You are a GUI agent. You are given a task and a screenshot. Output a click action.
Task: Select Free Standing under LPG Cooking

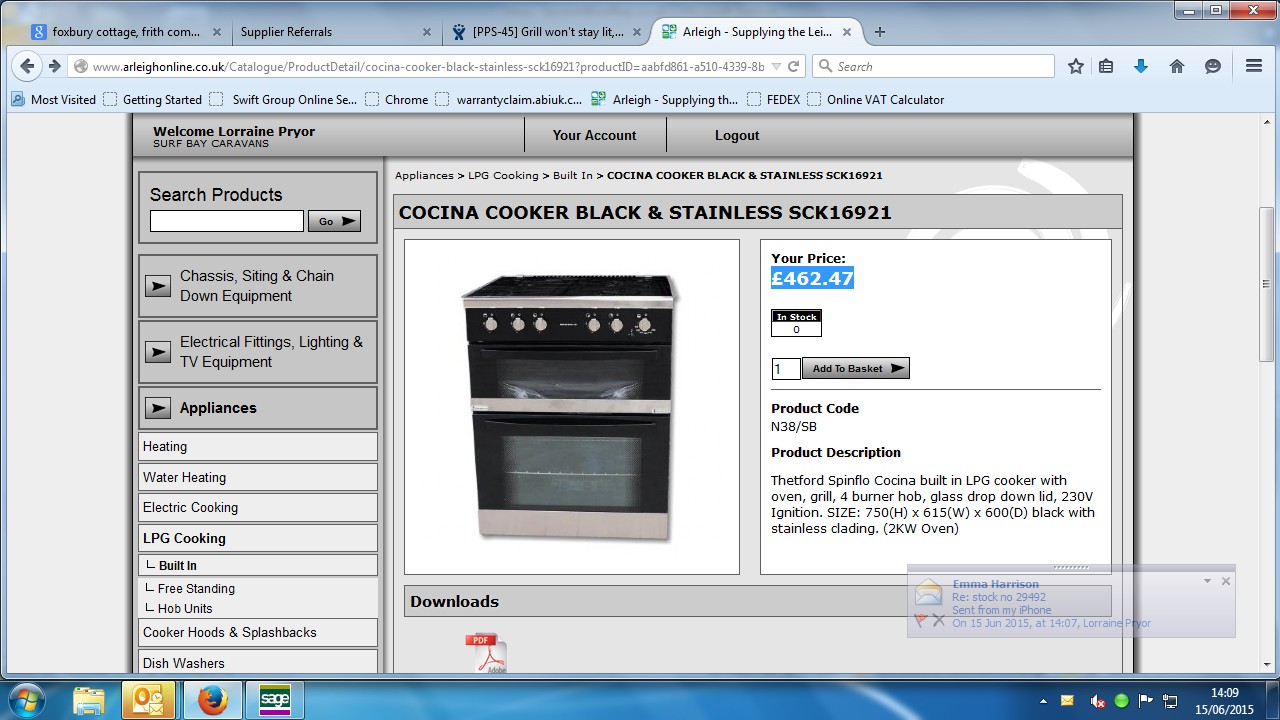196,589
